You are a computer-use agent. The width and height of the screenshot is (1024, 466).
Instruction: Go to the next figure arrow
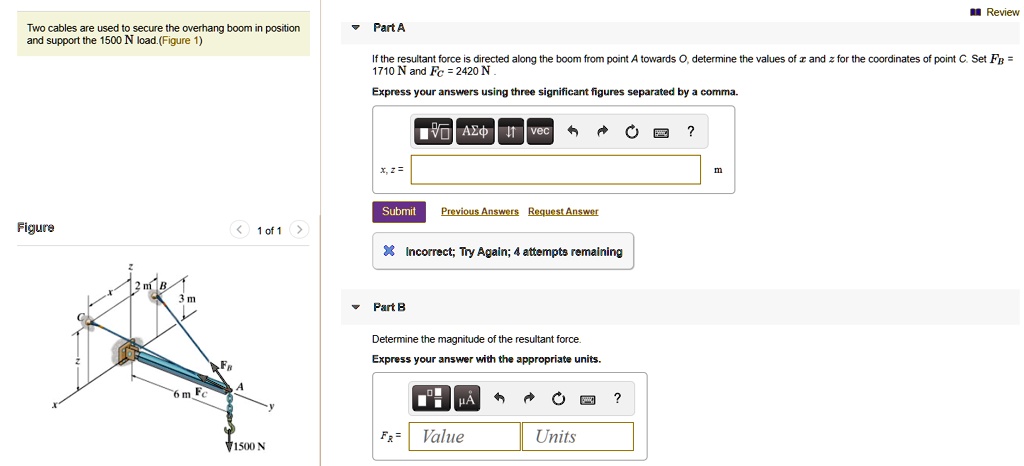(299, 230)
